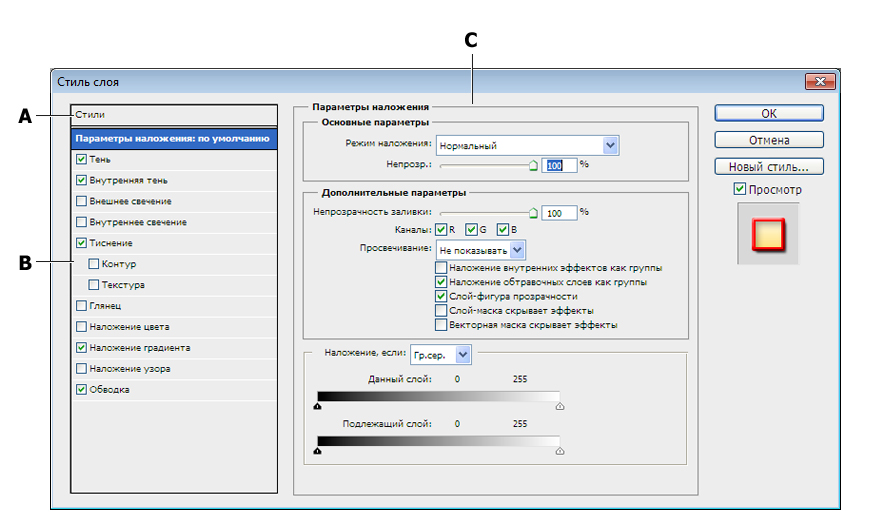Enable the Наложение узора checkbox
The image size is (890, 521).
81,368
